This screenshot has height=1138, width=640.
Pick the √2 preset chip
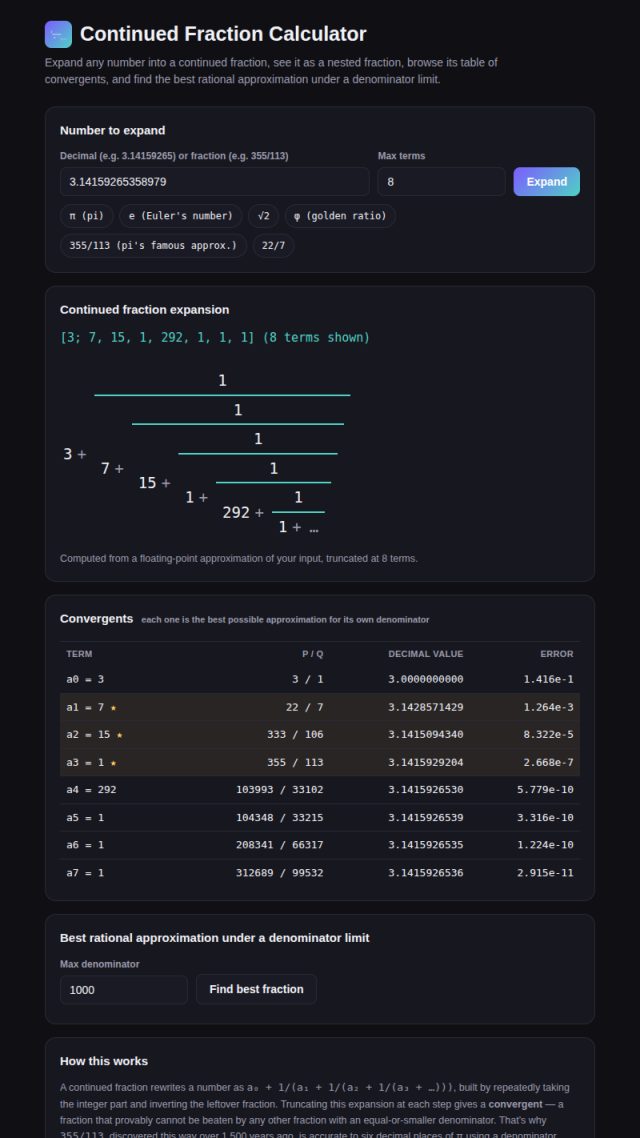(x=263, y=216)
